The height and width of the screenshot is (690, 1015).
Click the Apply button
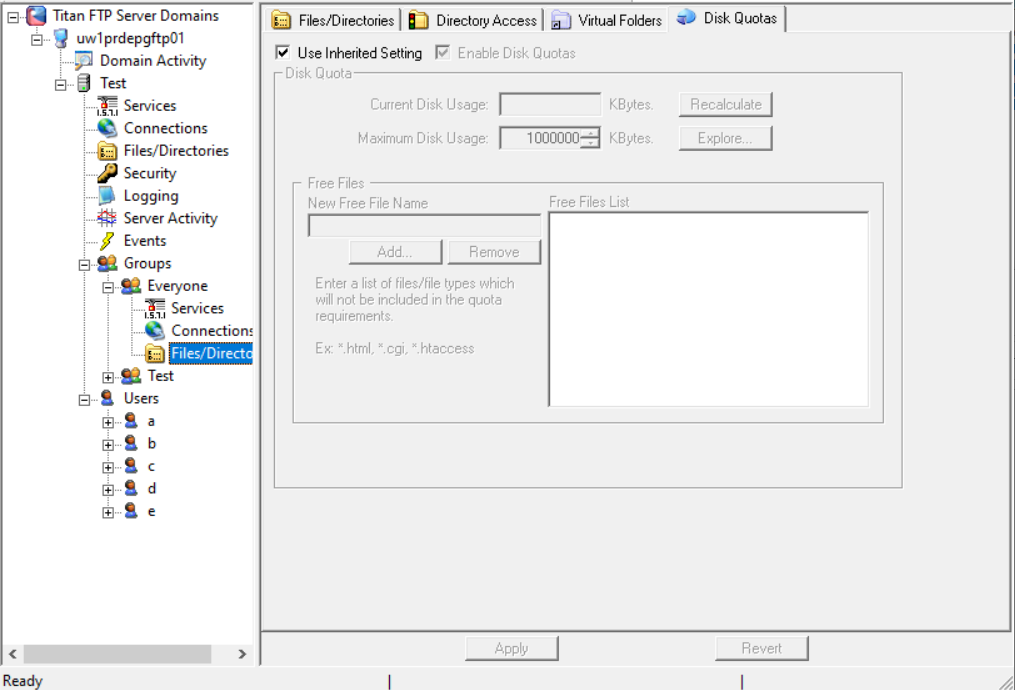click(x=511, y=647)
